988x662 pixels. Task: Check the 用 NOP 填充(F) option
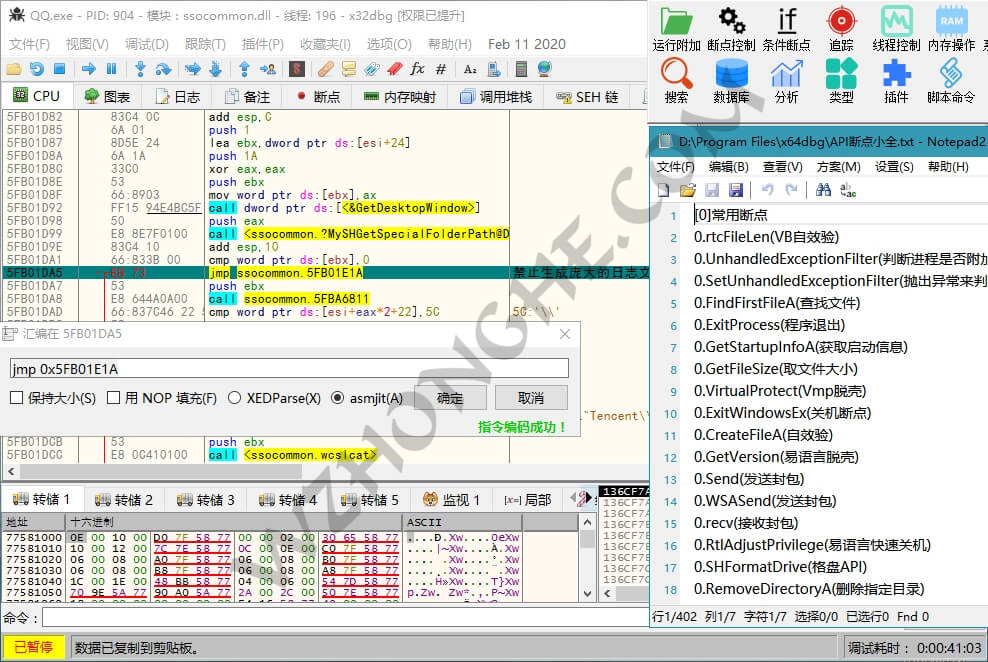(113, 398)
